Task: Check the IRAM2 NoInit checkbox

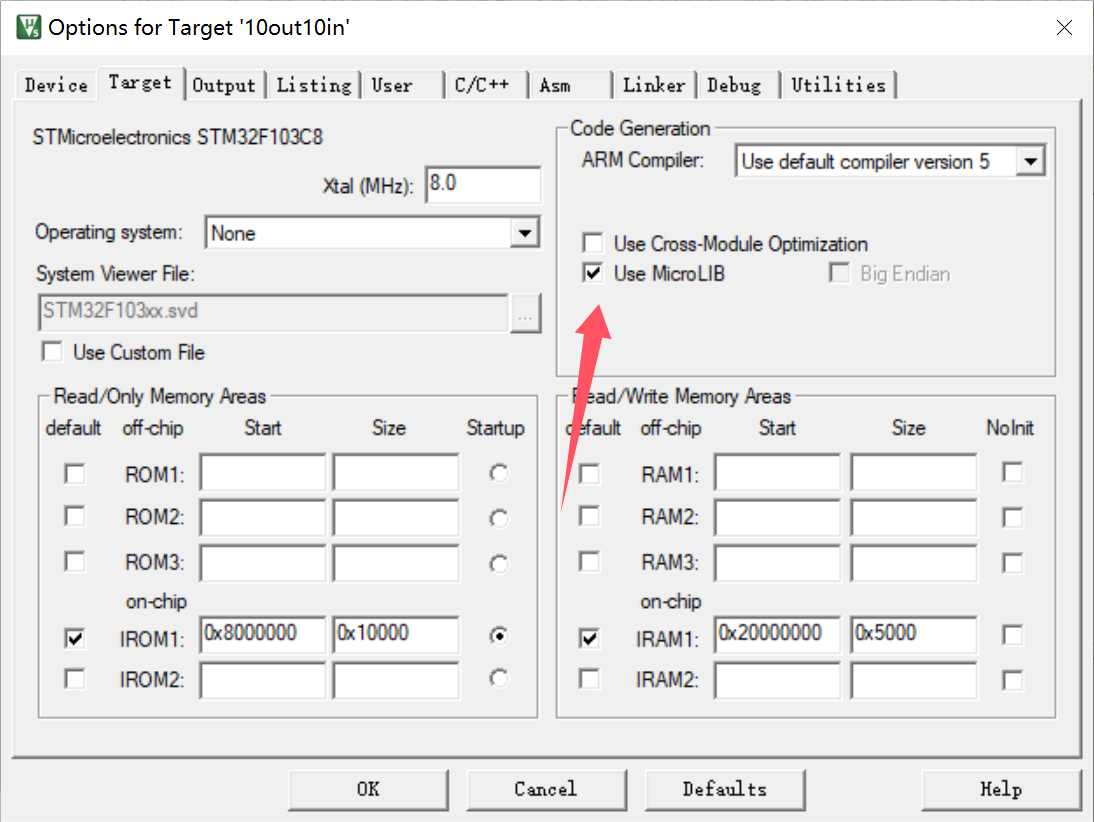Action: 1012,680
